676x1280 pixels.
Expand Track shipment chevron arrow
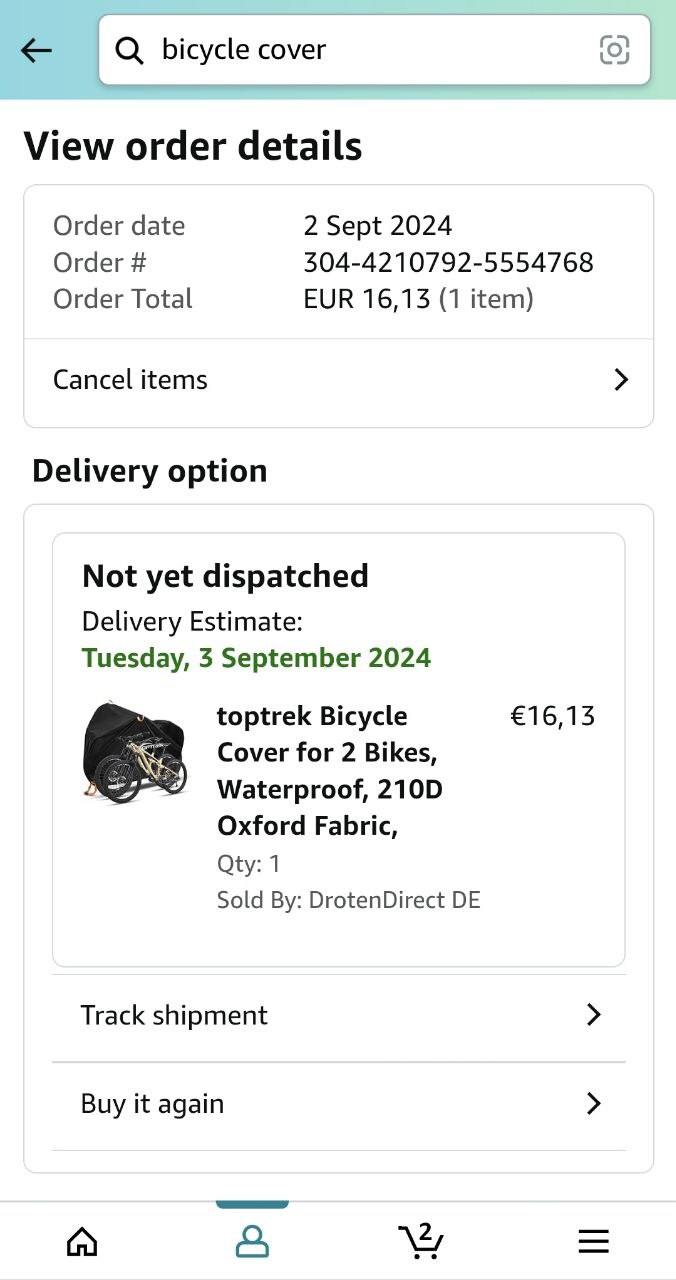pos(594,1015)
